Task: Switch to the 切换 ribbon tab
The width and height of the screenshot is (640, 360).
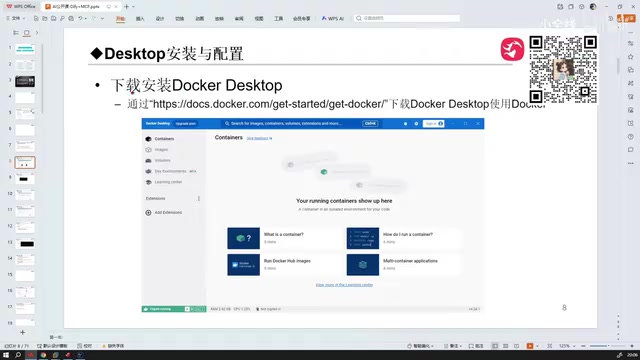Action: pos(180,18)
